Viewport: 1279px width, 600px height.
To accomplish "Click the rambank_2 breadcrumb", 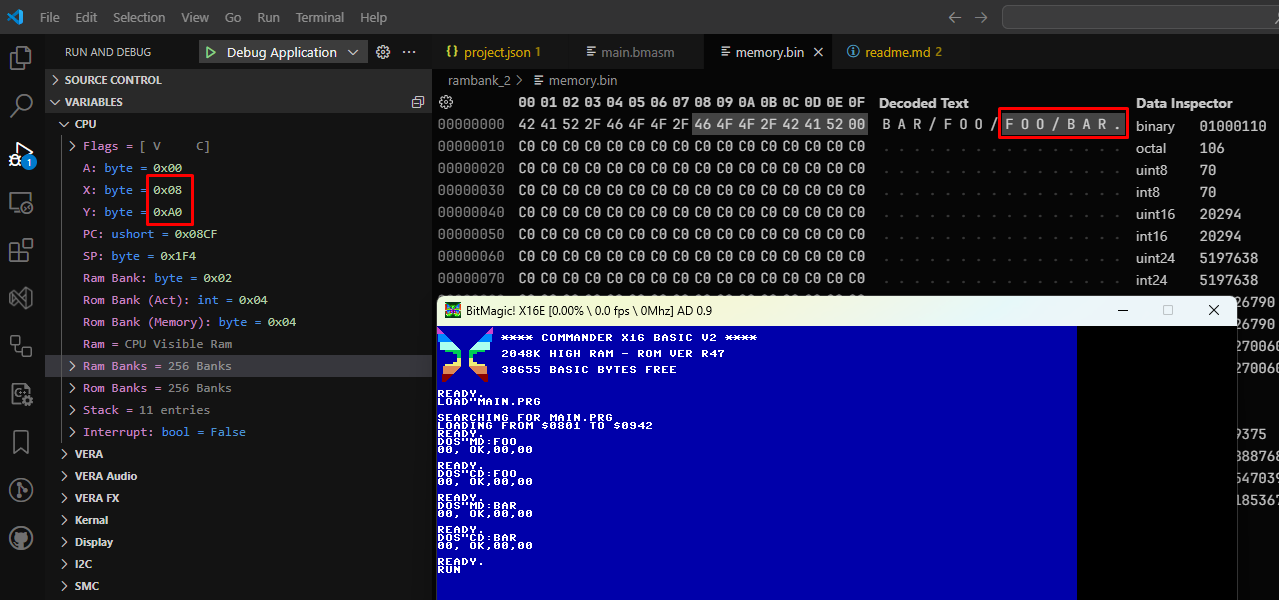I will coord(479,80).
